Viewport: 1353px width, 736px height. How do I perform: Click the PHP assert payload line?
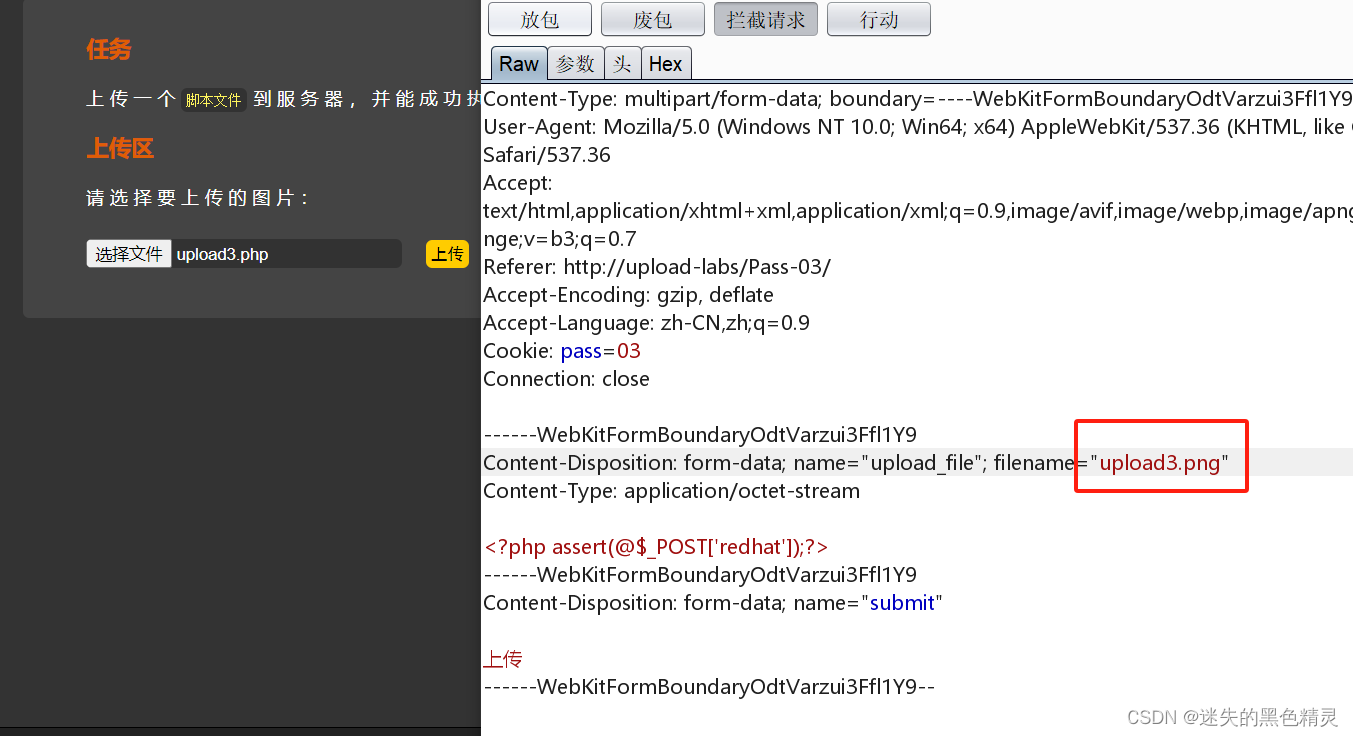[x=656, y=547]
